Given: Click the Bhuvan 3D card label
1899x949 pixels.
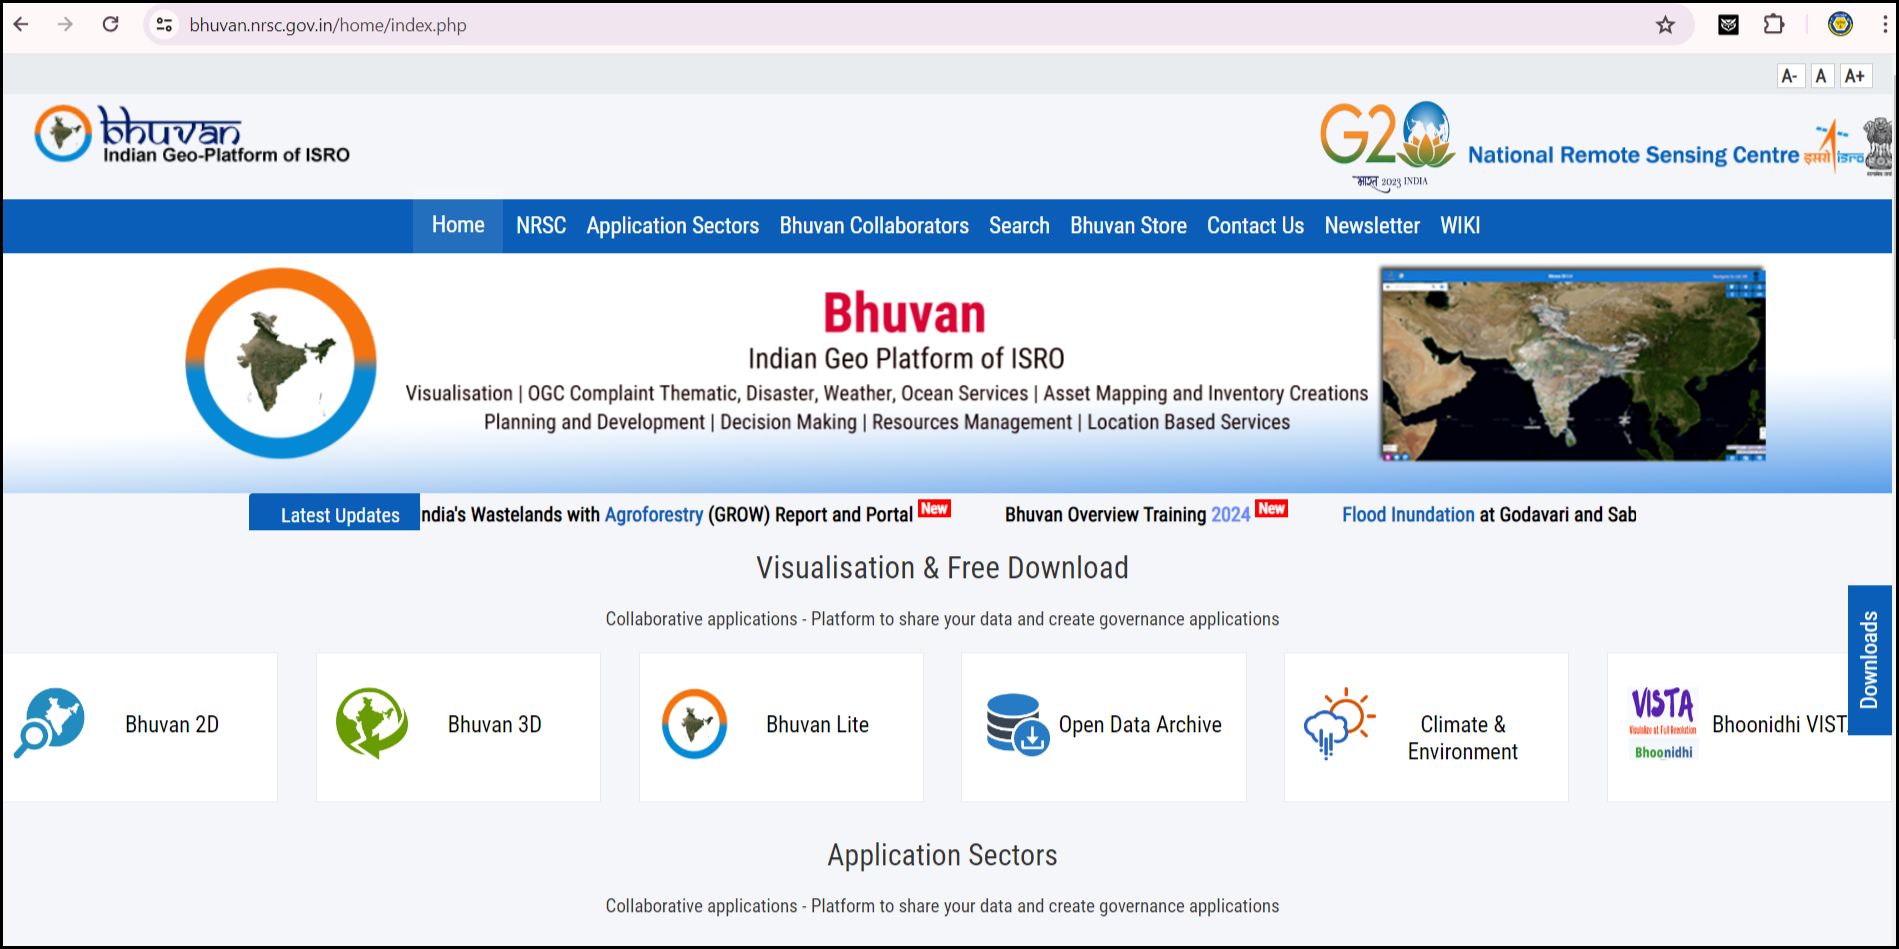Looking at the screenshot, I should point(495,724).
